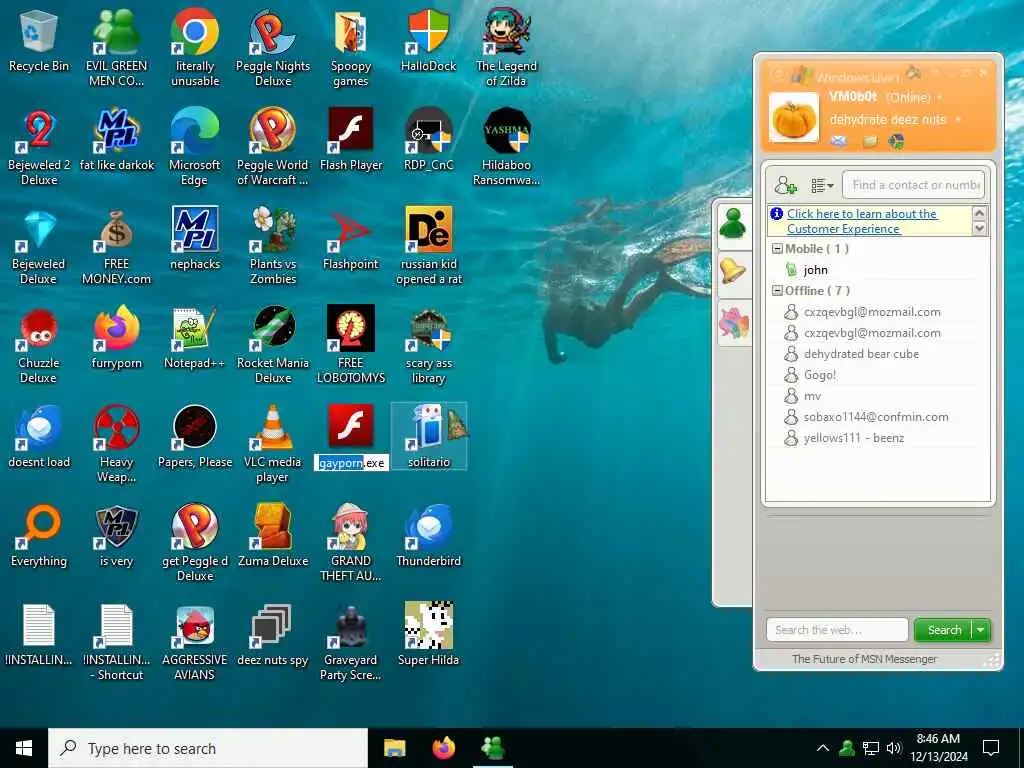This screenshot has height=768, width=1024.
Task: Click the green buddy tab in Messenger sidebar
Action: click(x=733, y=224)
